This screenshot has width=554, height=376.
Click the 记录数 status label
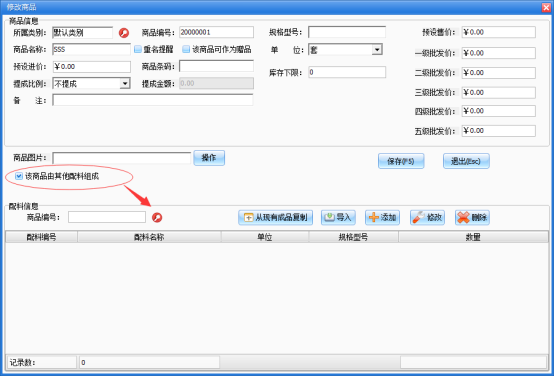[22, 362]
